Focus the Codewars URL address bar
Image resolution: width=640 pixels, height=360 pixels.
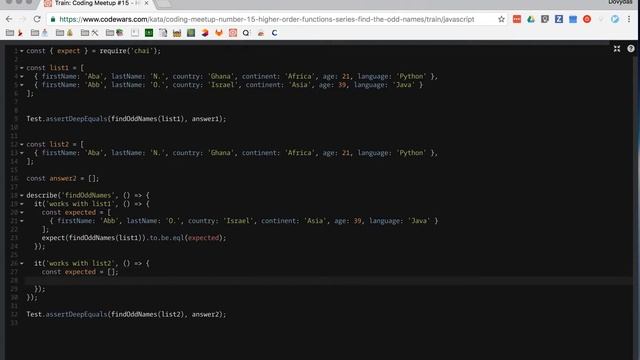pos(267,19)
